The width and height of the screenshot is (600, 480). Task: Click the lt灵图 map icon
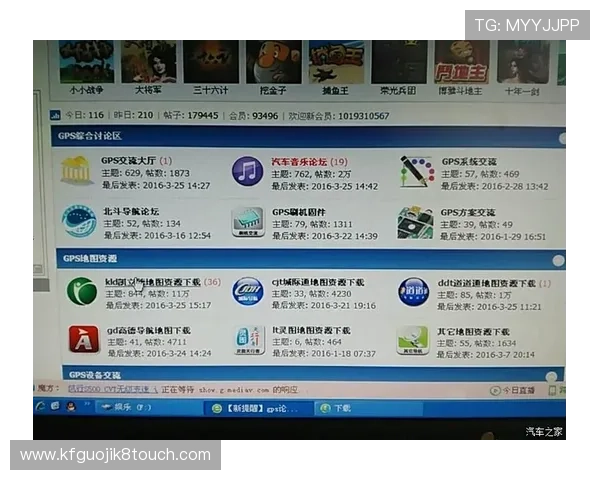tap(249, 340)
